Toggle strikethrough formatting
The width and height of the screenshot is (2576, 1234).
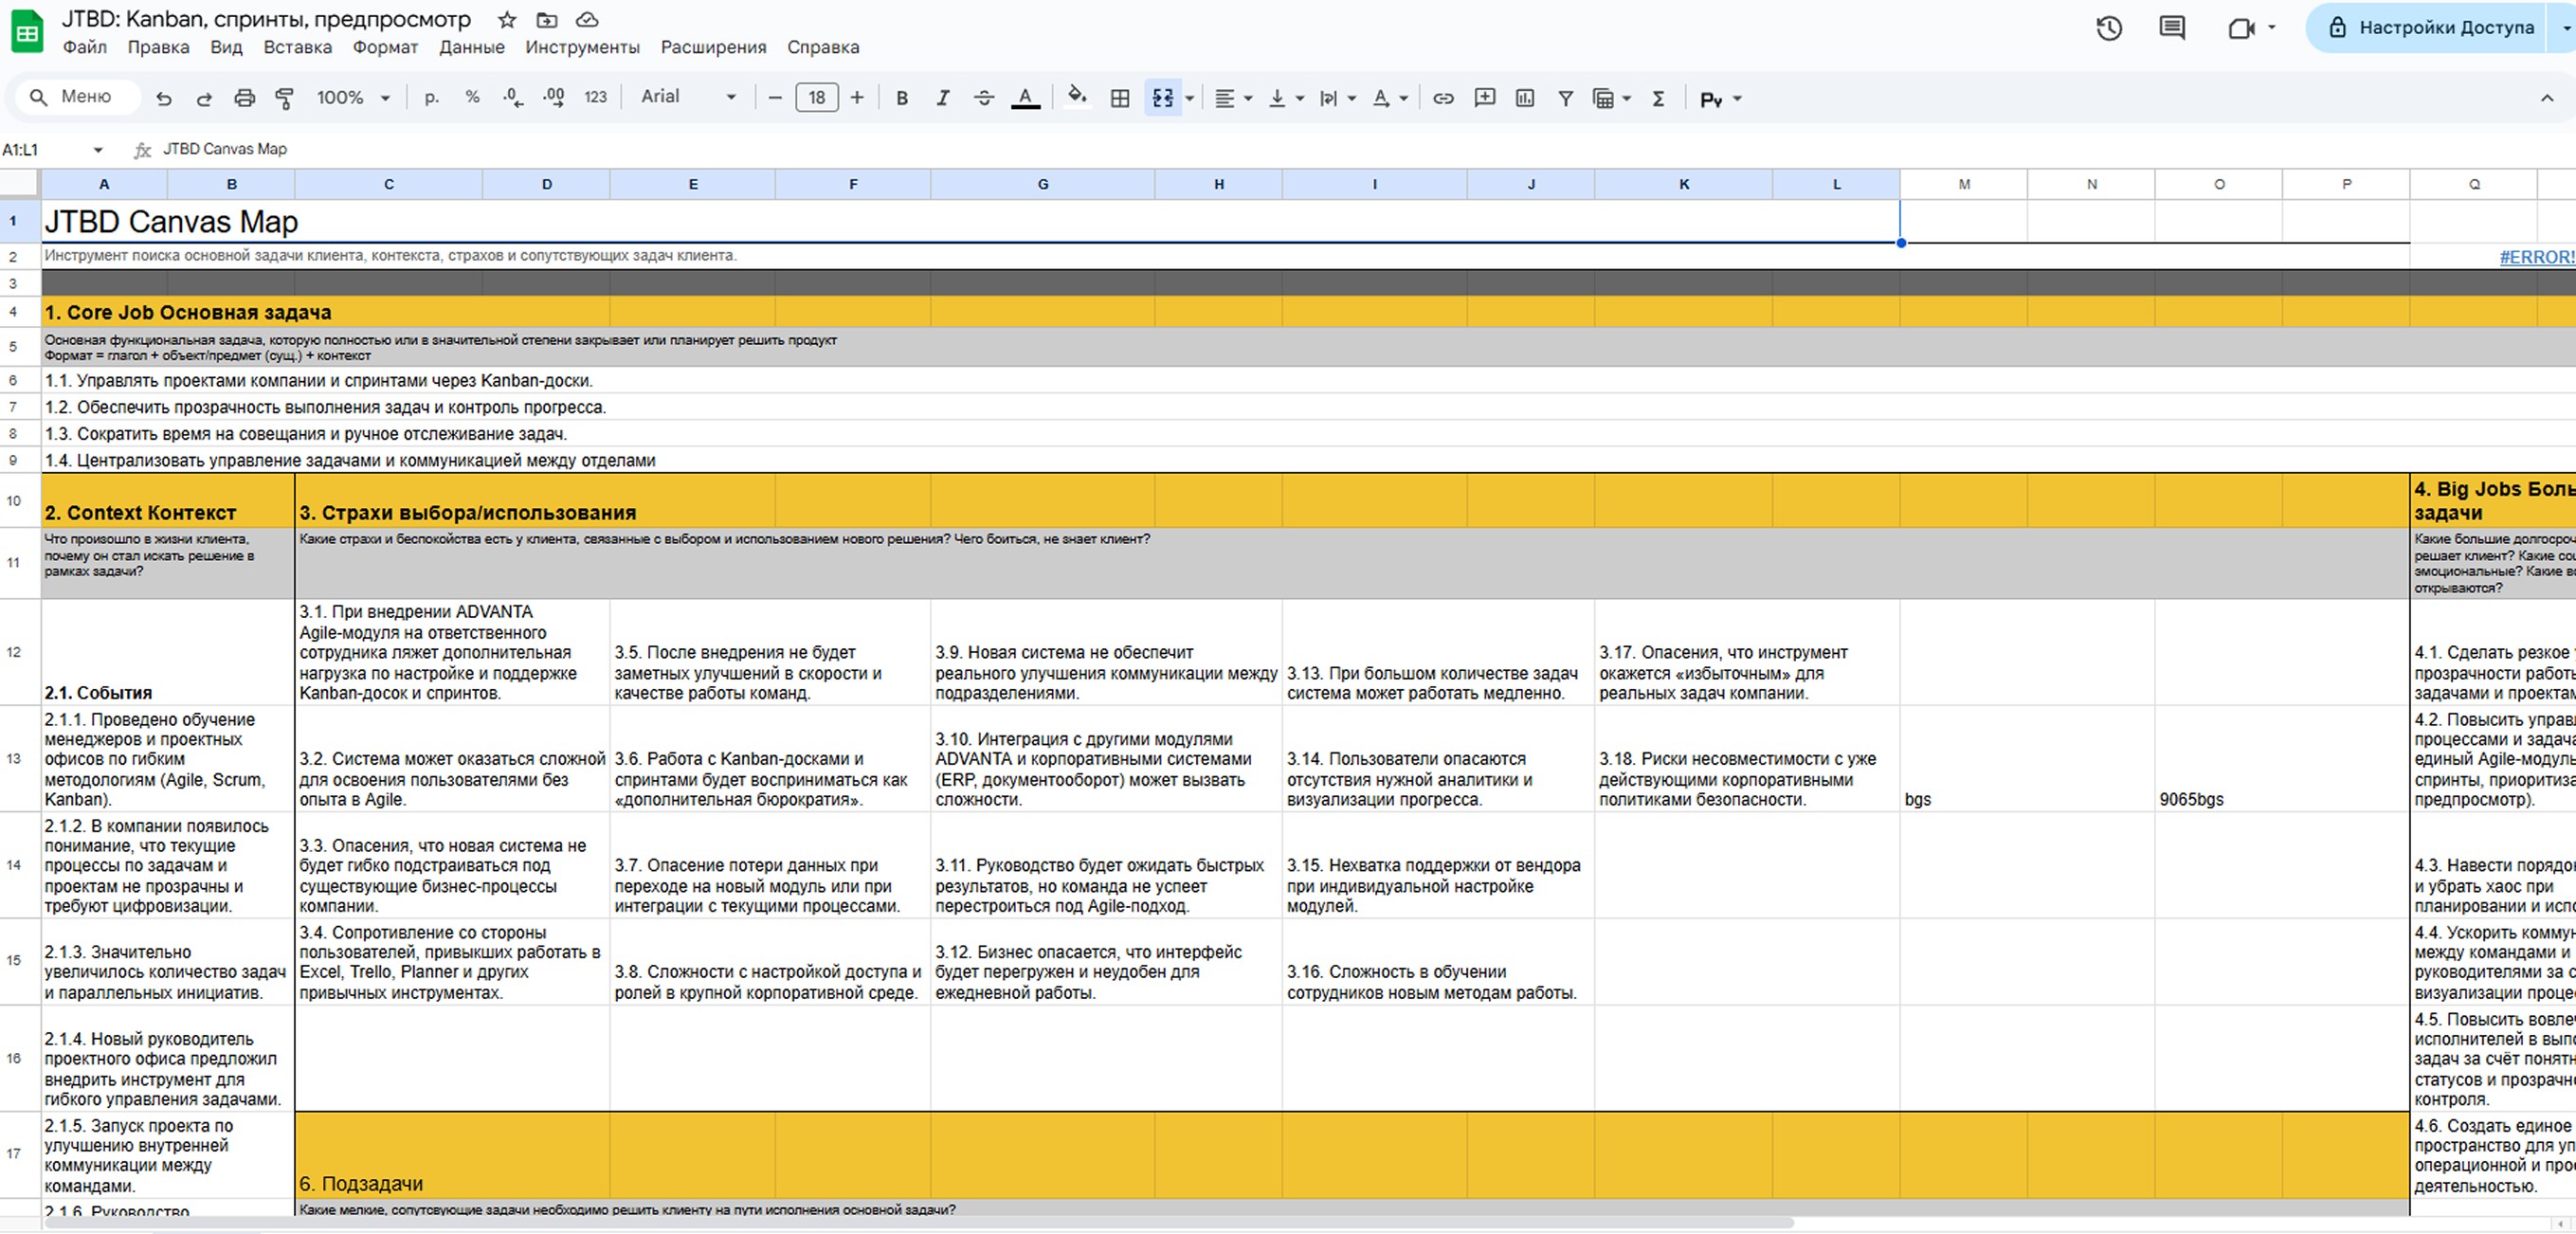click(x=984, y=98)
